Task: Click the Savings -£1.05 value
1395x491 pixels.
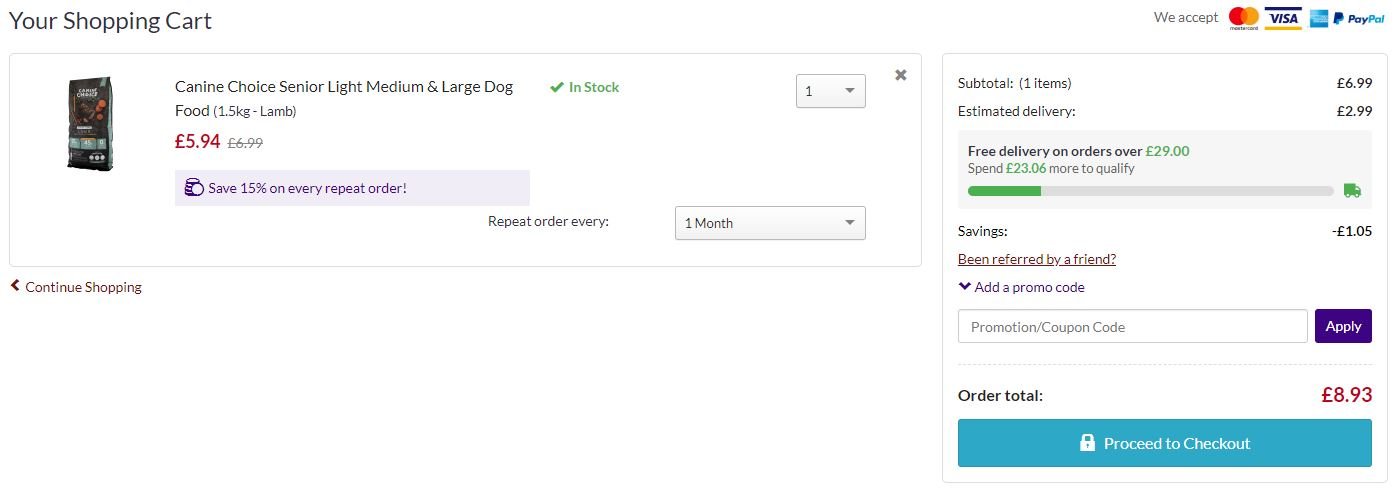Action: pos(1352,231)
